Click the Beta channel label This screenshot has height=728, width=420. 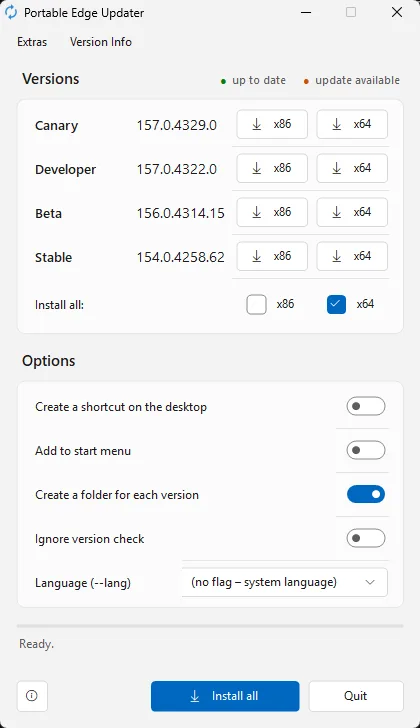(x=48, y=214)
